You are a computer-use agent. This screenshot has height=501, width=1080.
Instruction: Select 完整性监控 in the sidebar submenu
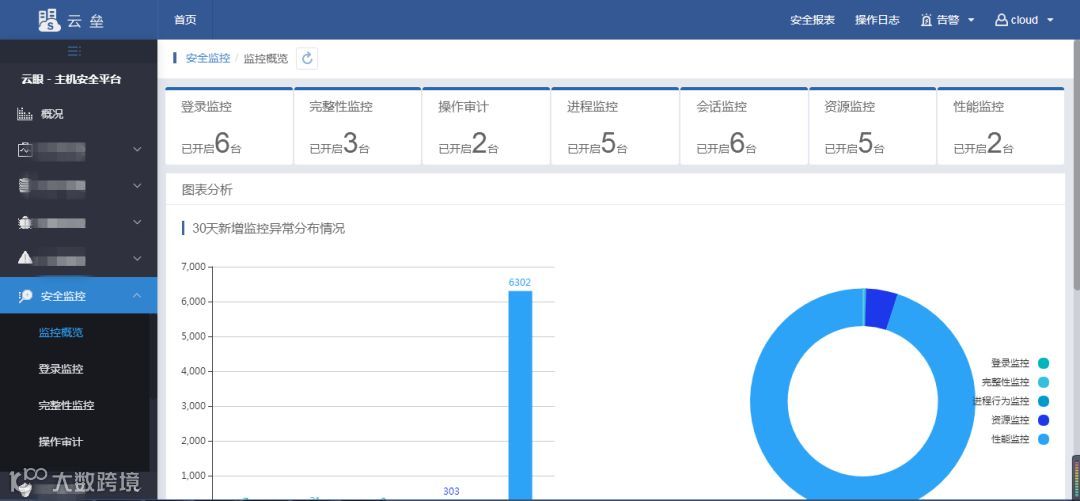click(x=66, y=406)
